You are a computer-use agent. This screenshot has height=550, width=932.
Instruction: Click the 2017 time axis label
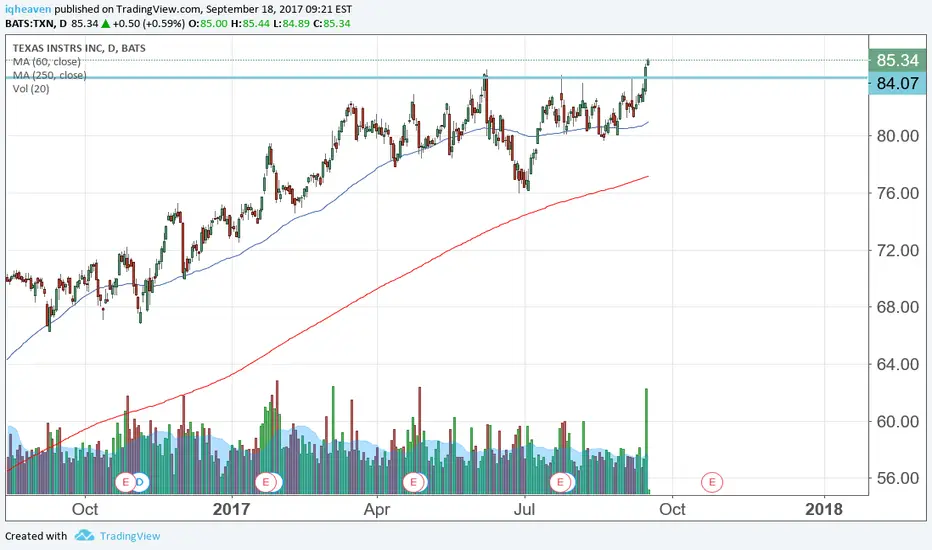[231, 510]
